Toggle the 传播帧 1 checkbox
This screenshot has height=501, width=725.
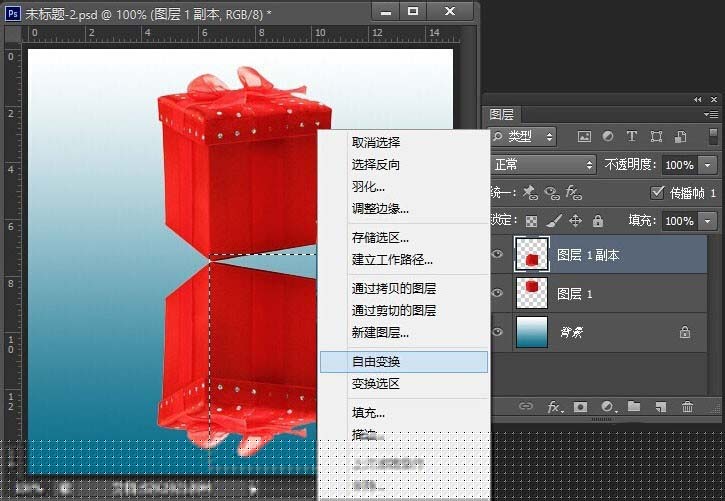657,192
